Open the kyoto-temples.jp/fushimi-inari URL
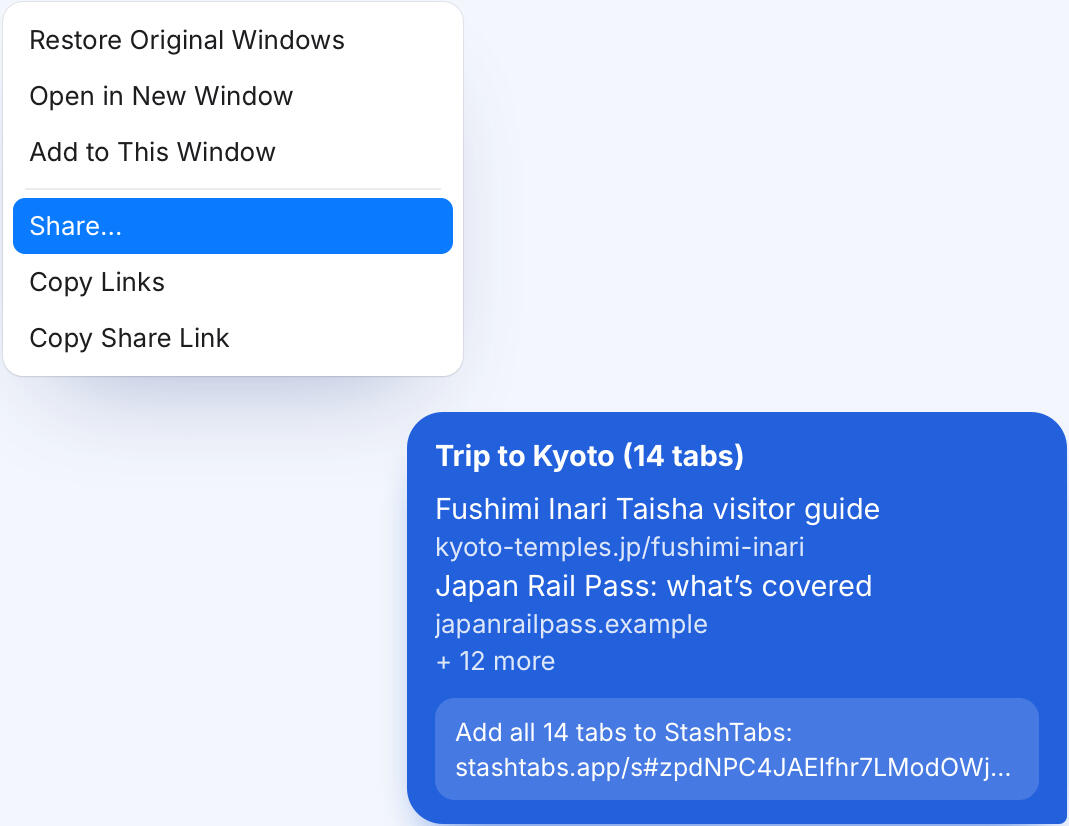1069x826 pixels. (620, 547)
